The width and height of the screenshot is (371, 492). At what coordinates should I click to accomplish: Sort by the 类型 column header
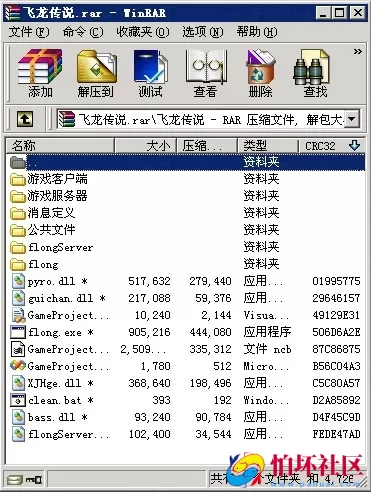(x=268, y=146)
